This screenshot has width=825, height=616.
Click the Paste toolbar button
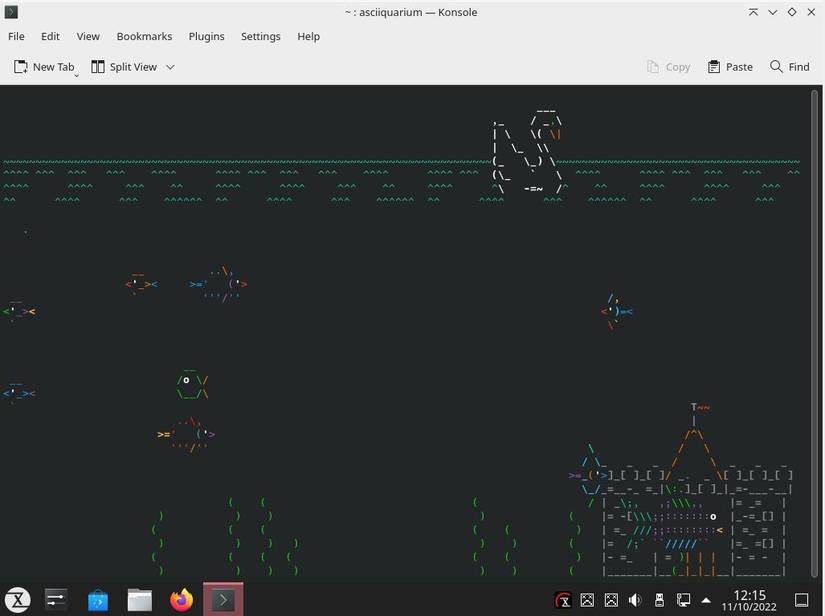(730, 67)
